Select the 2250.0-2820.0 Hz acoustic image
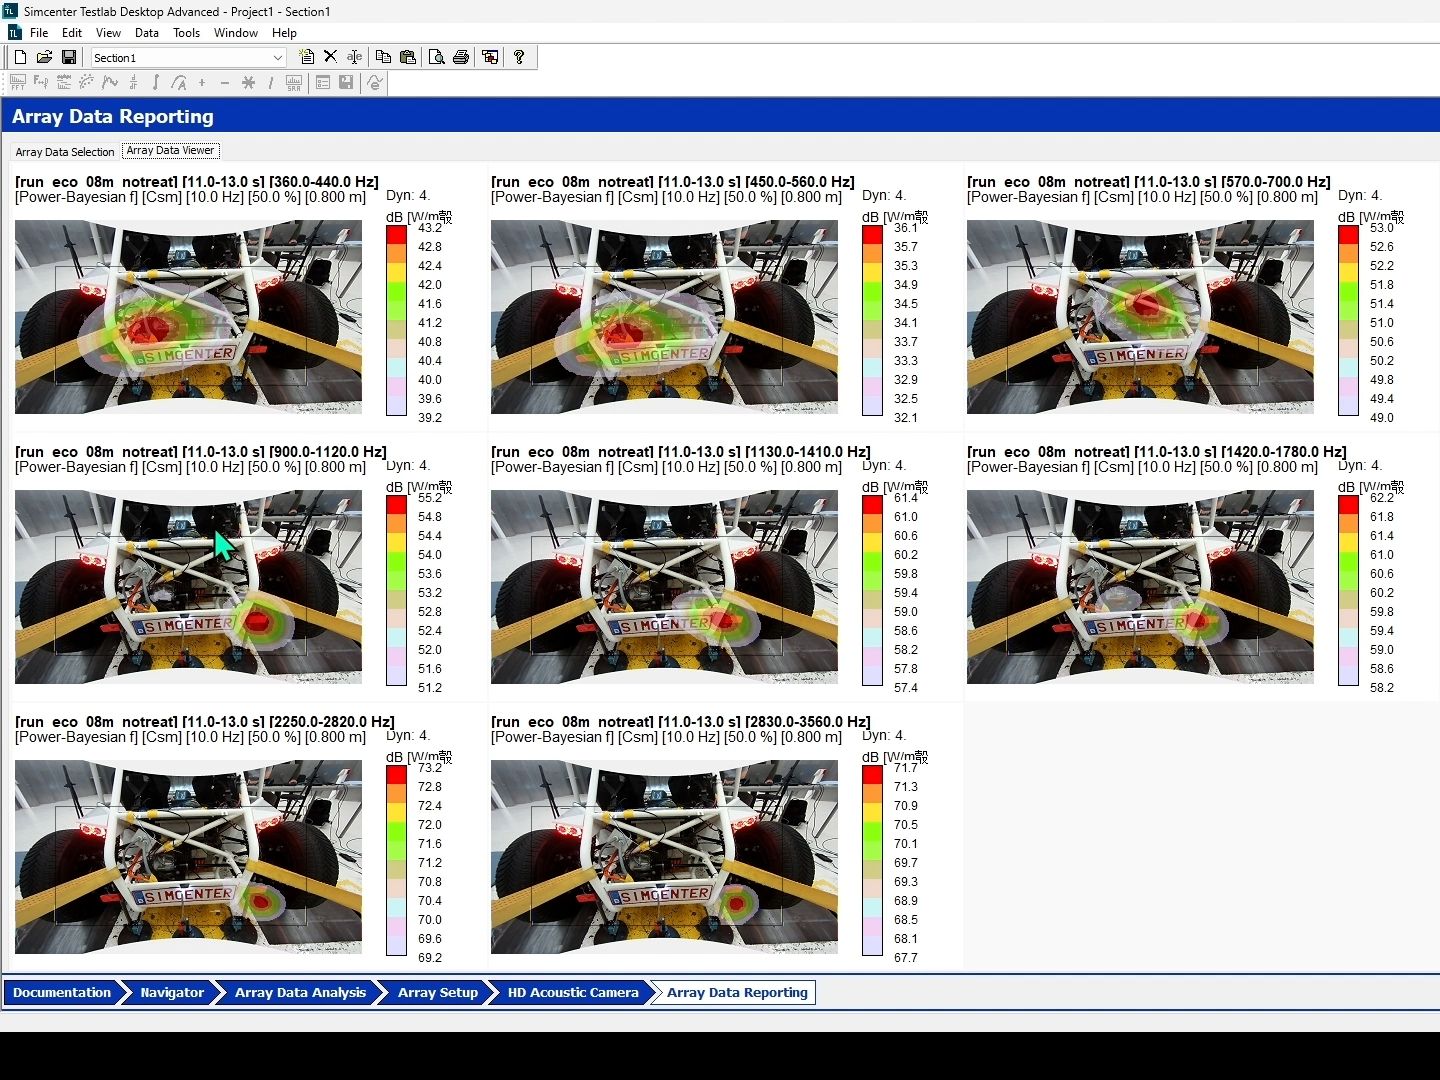Screen dimensions: 1440x1080 (x=188, y=857)
